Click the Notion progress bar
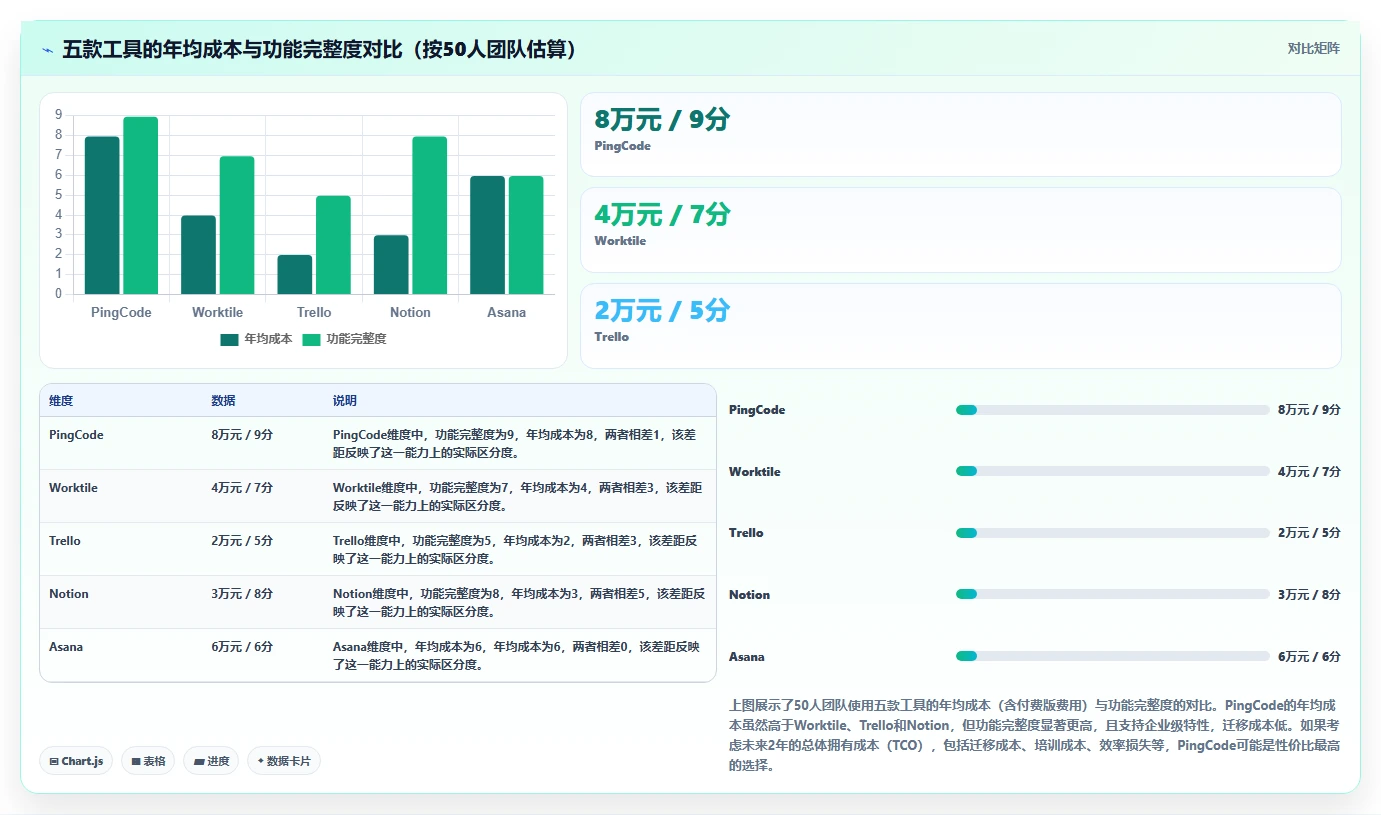Image resolution: width=1381 pixels, height=815 pixels. tap(1113, 594)
